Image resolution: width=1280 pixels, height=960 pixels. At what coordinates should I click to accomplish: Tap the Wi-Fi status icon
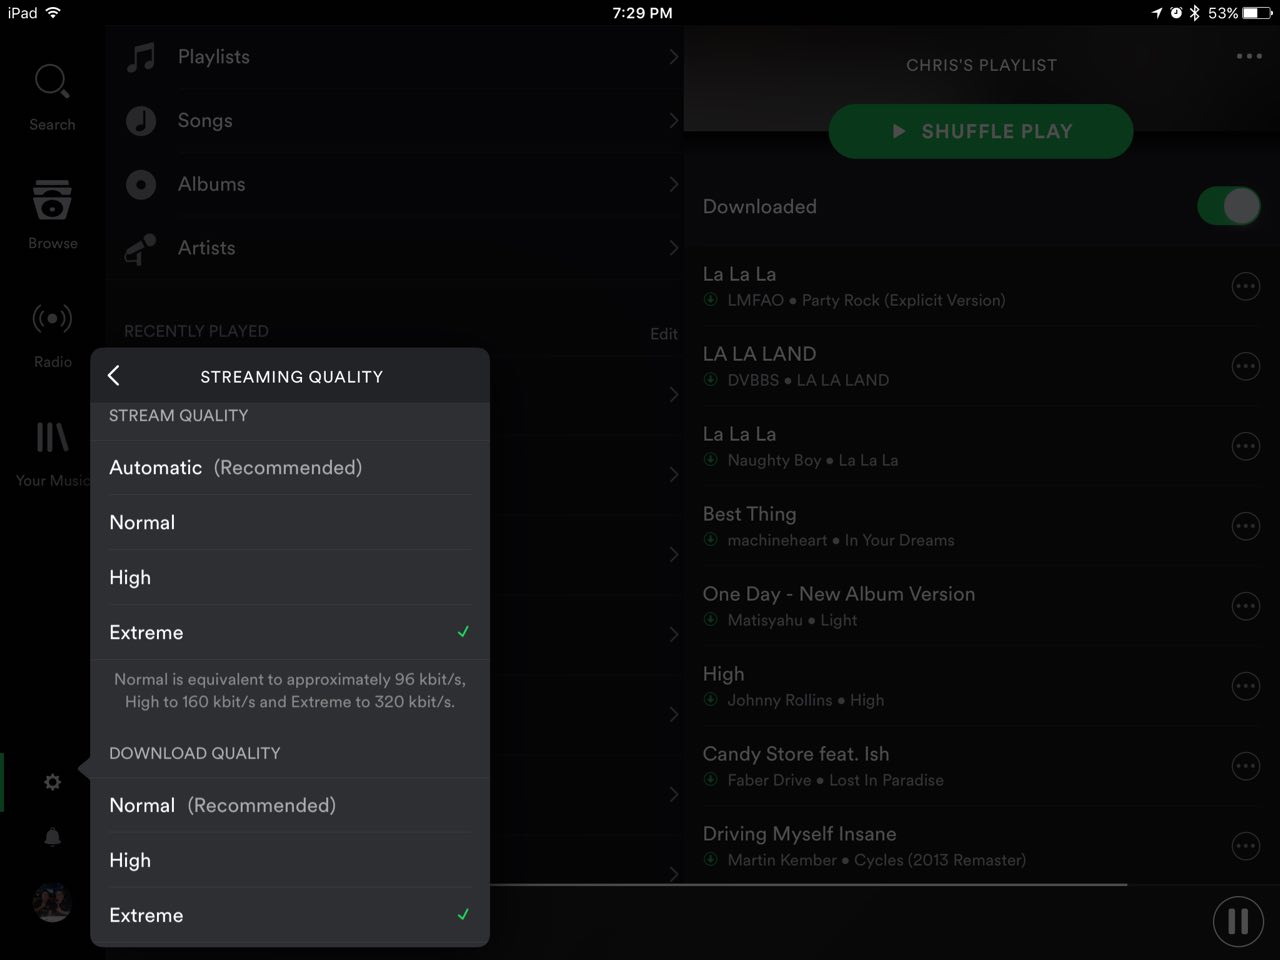(x=53, y=13)
